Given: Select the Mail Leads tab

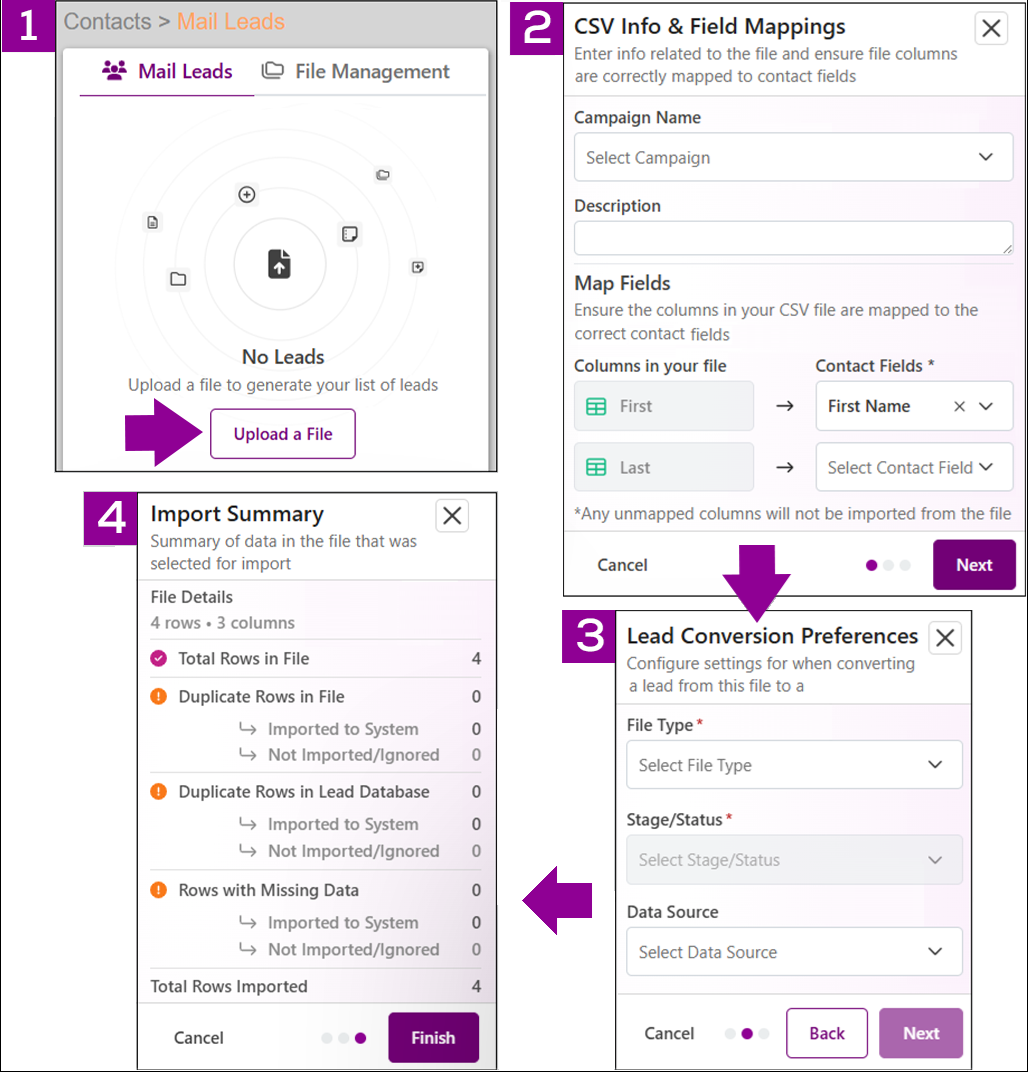Looking at the screenshot, I should point(167,71).
